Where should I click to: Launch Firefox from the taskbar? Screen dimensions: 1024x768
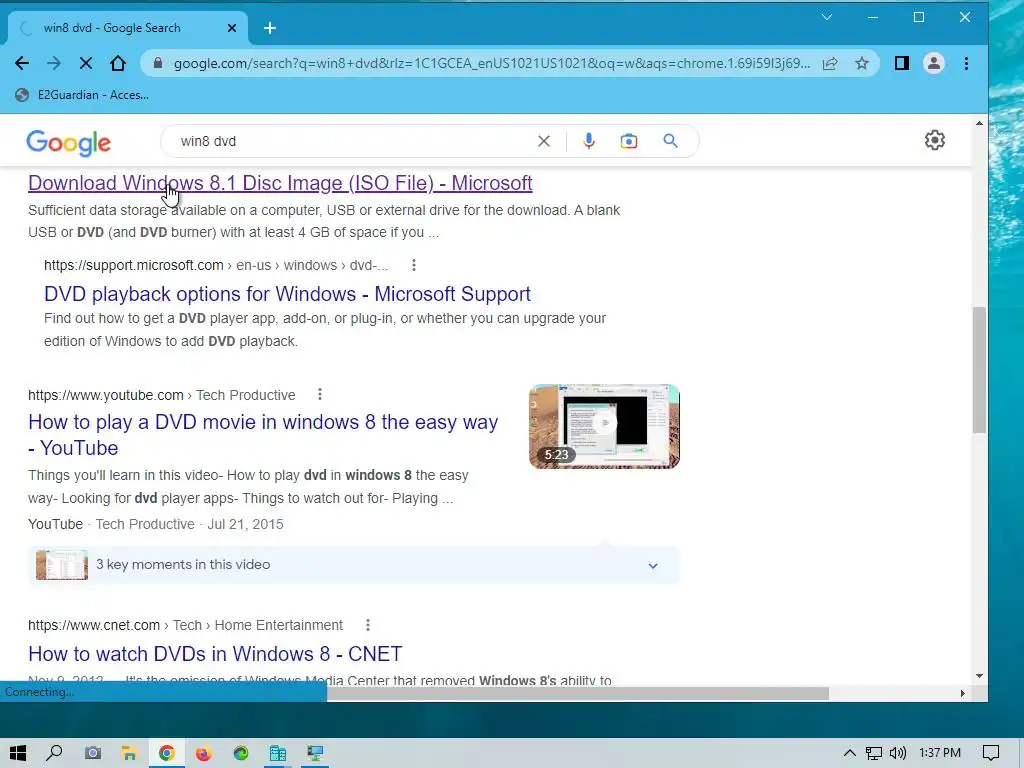coord(204,753)
